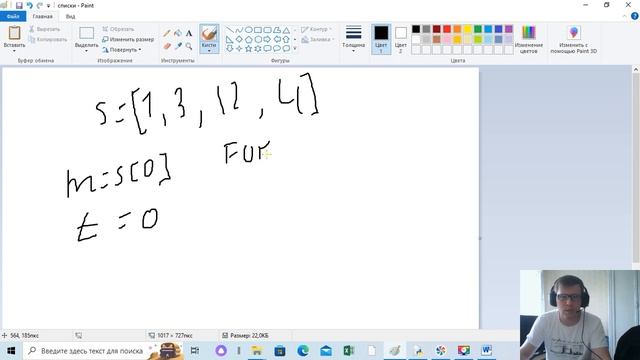Select the Text tool (A icon)
Screen dimensions: 640x360
(189, 33)
